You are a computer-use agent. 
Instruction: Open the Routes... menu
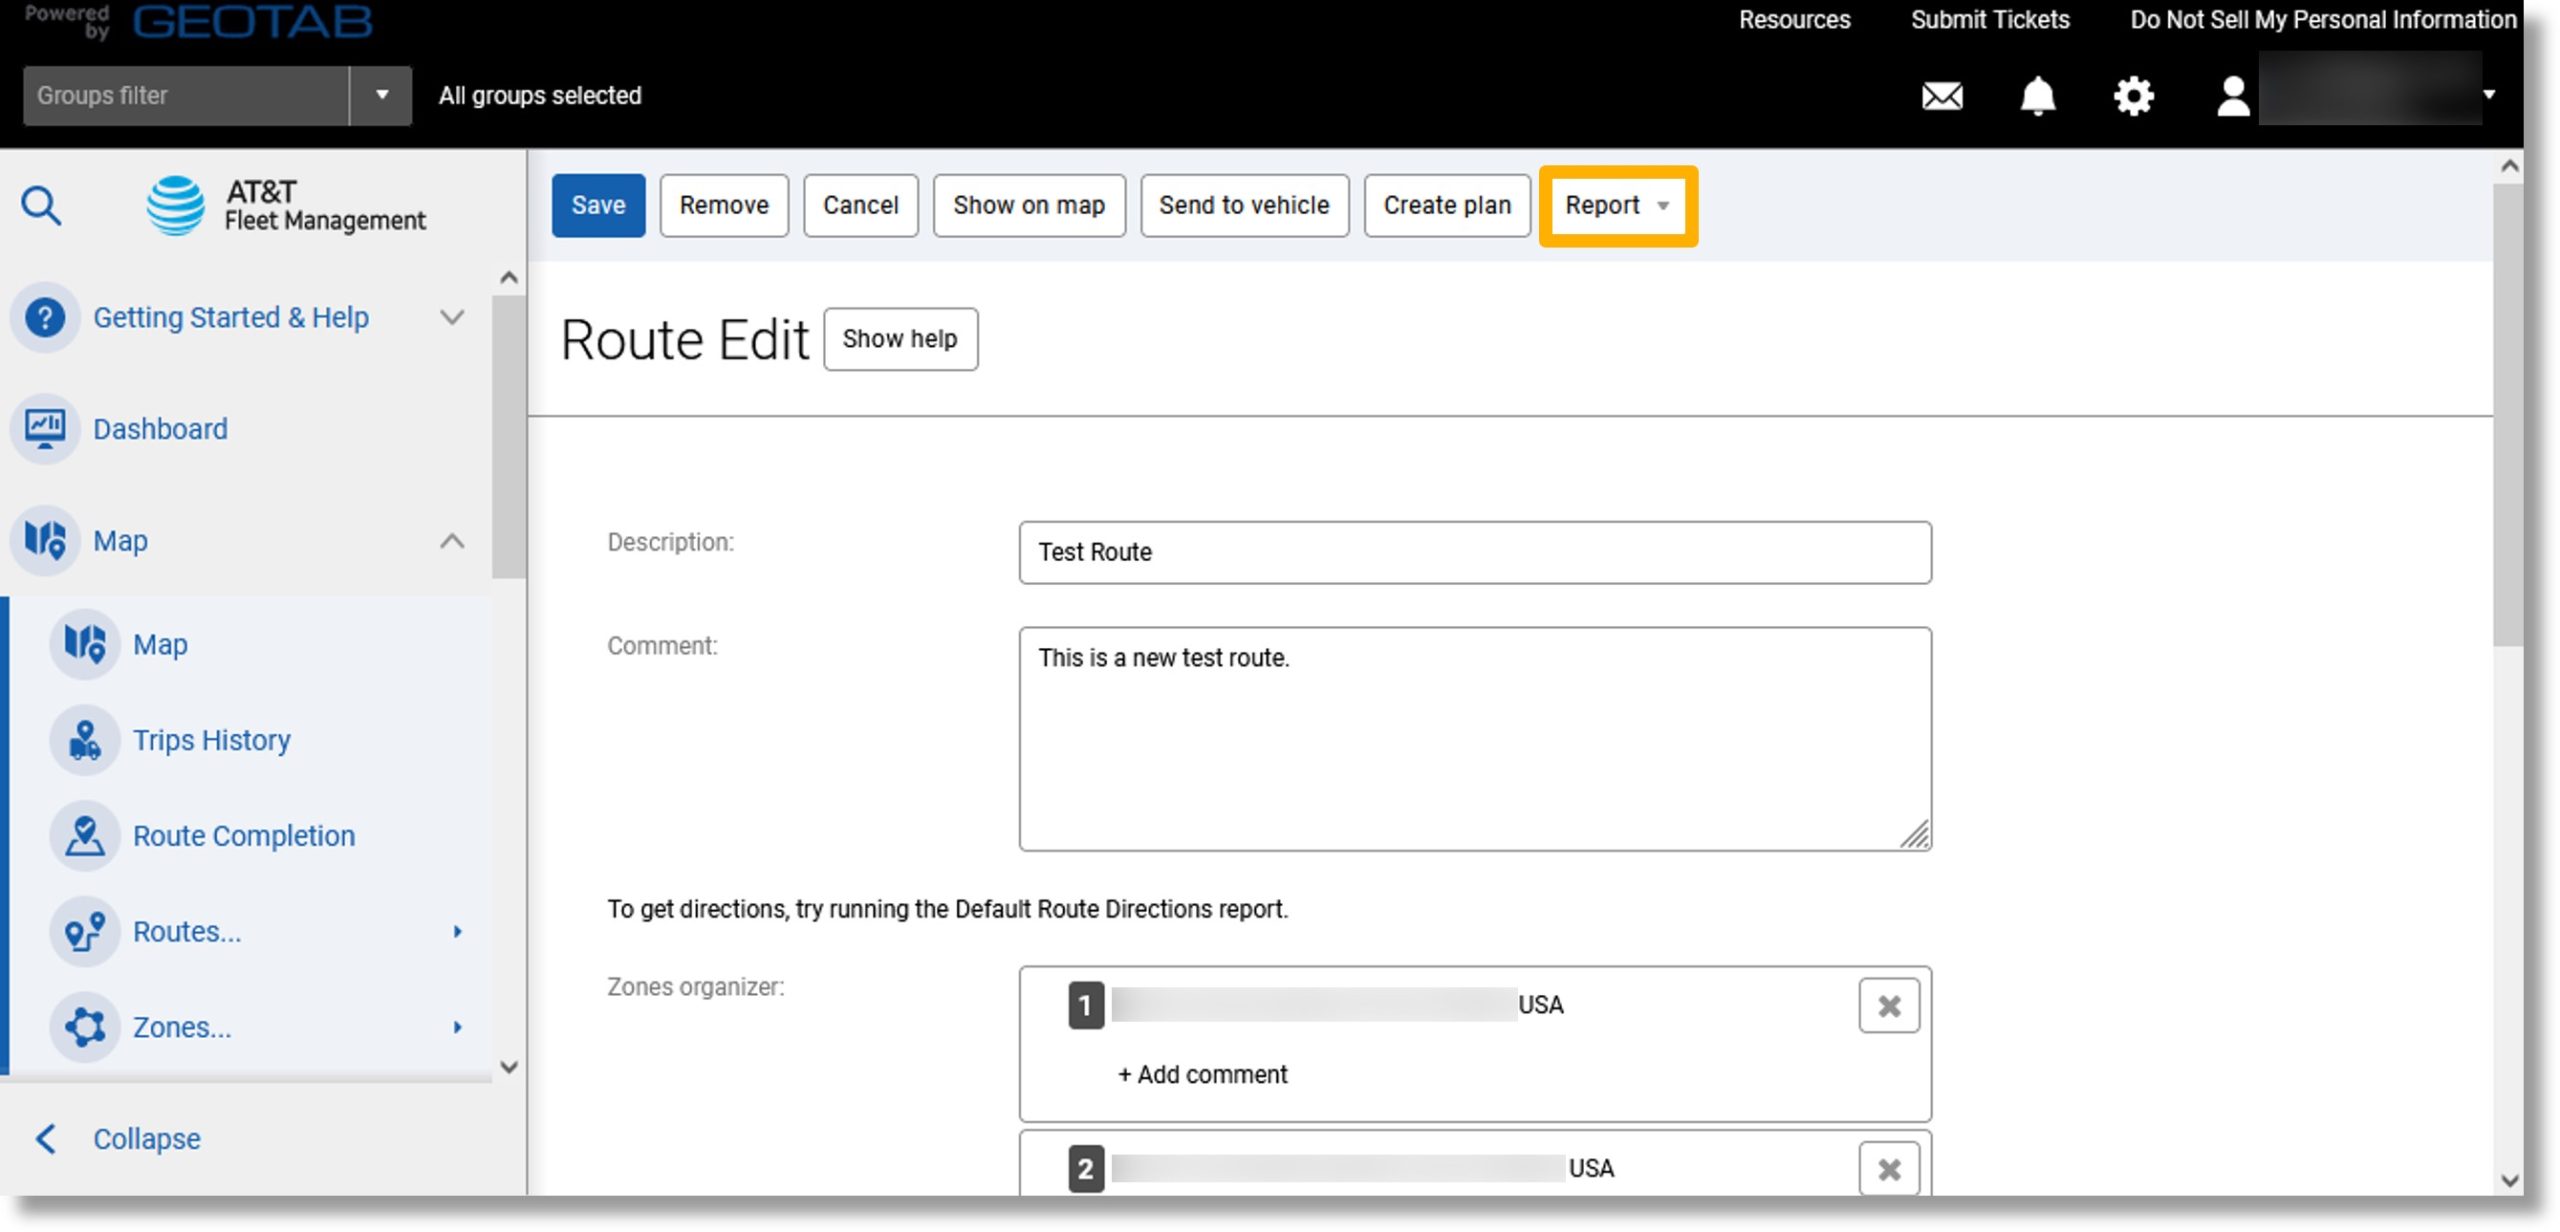click(187, 932)
